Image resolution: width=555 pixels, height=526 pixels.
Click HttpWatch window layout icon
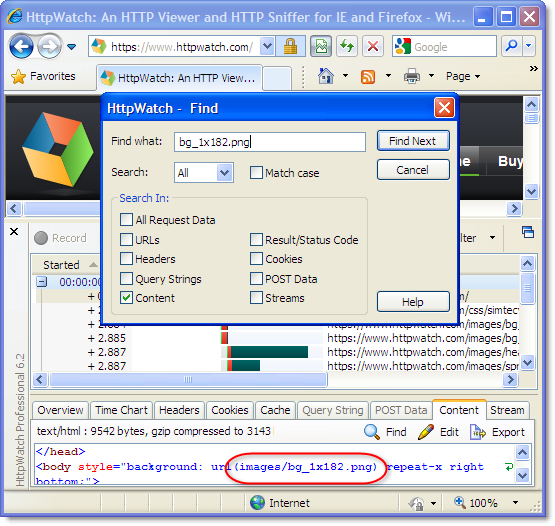(x=528, y=232)
